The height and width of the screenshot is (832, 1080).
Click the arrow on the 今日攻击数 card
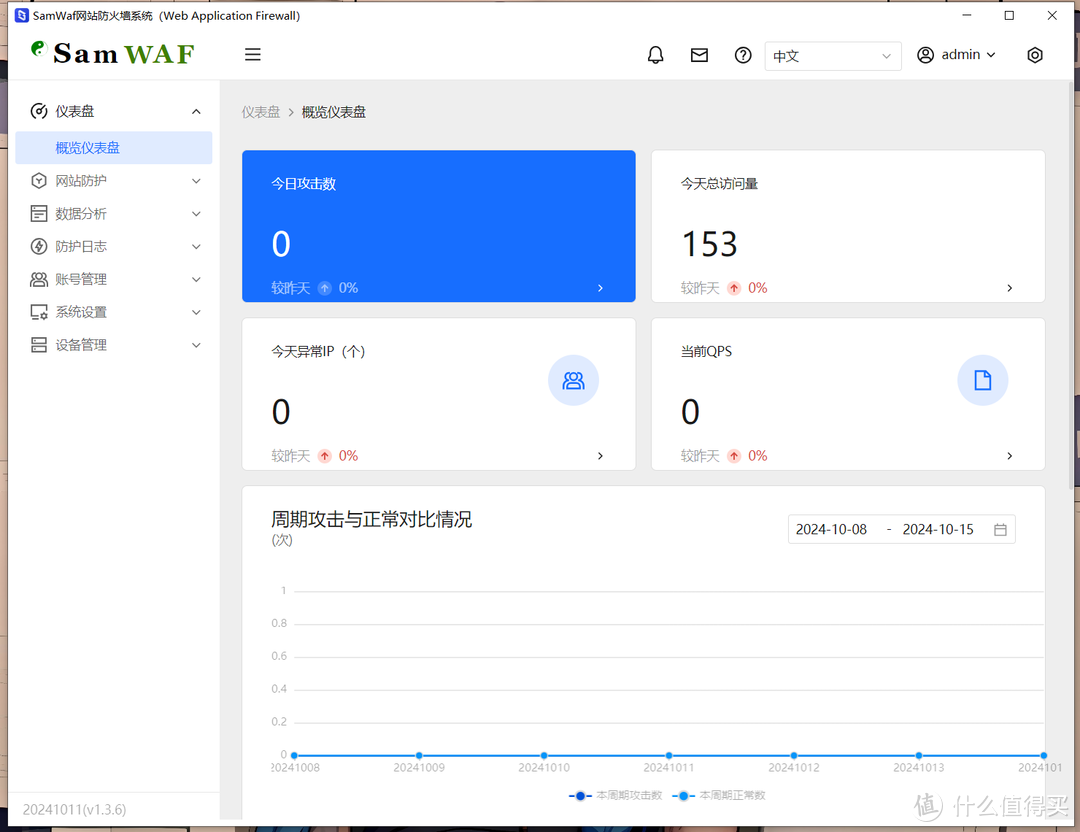tap(600, 288)
